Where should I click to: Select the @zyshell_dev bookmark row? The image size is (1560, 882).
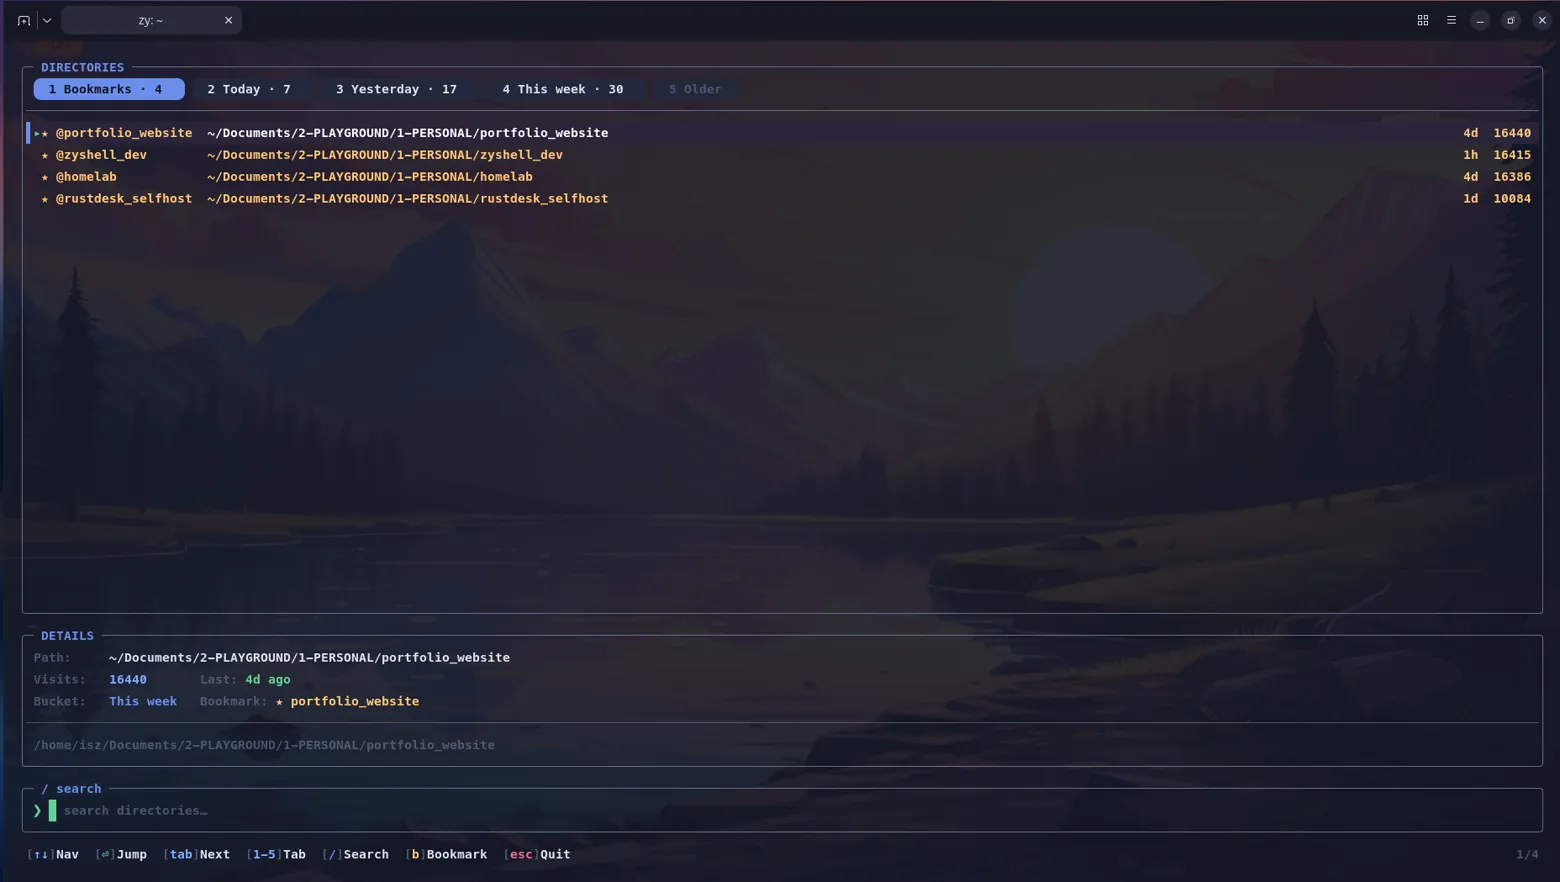click(x=782, y=154)
